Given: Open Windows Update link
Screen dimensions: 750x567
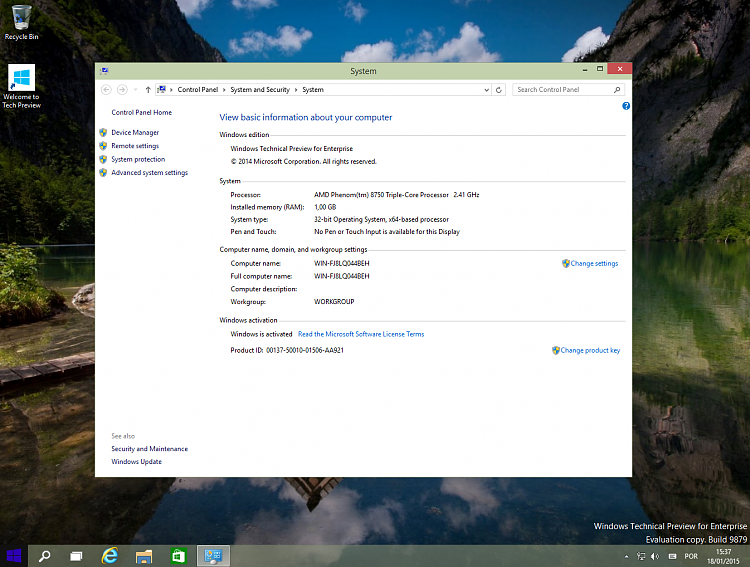Looking at the screenshot, I should pos(136,462).
